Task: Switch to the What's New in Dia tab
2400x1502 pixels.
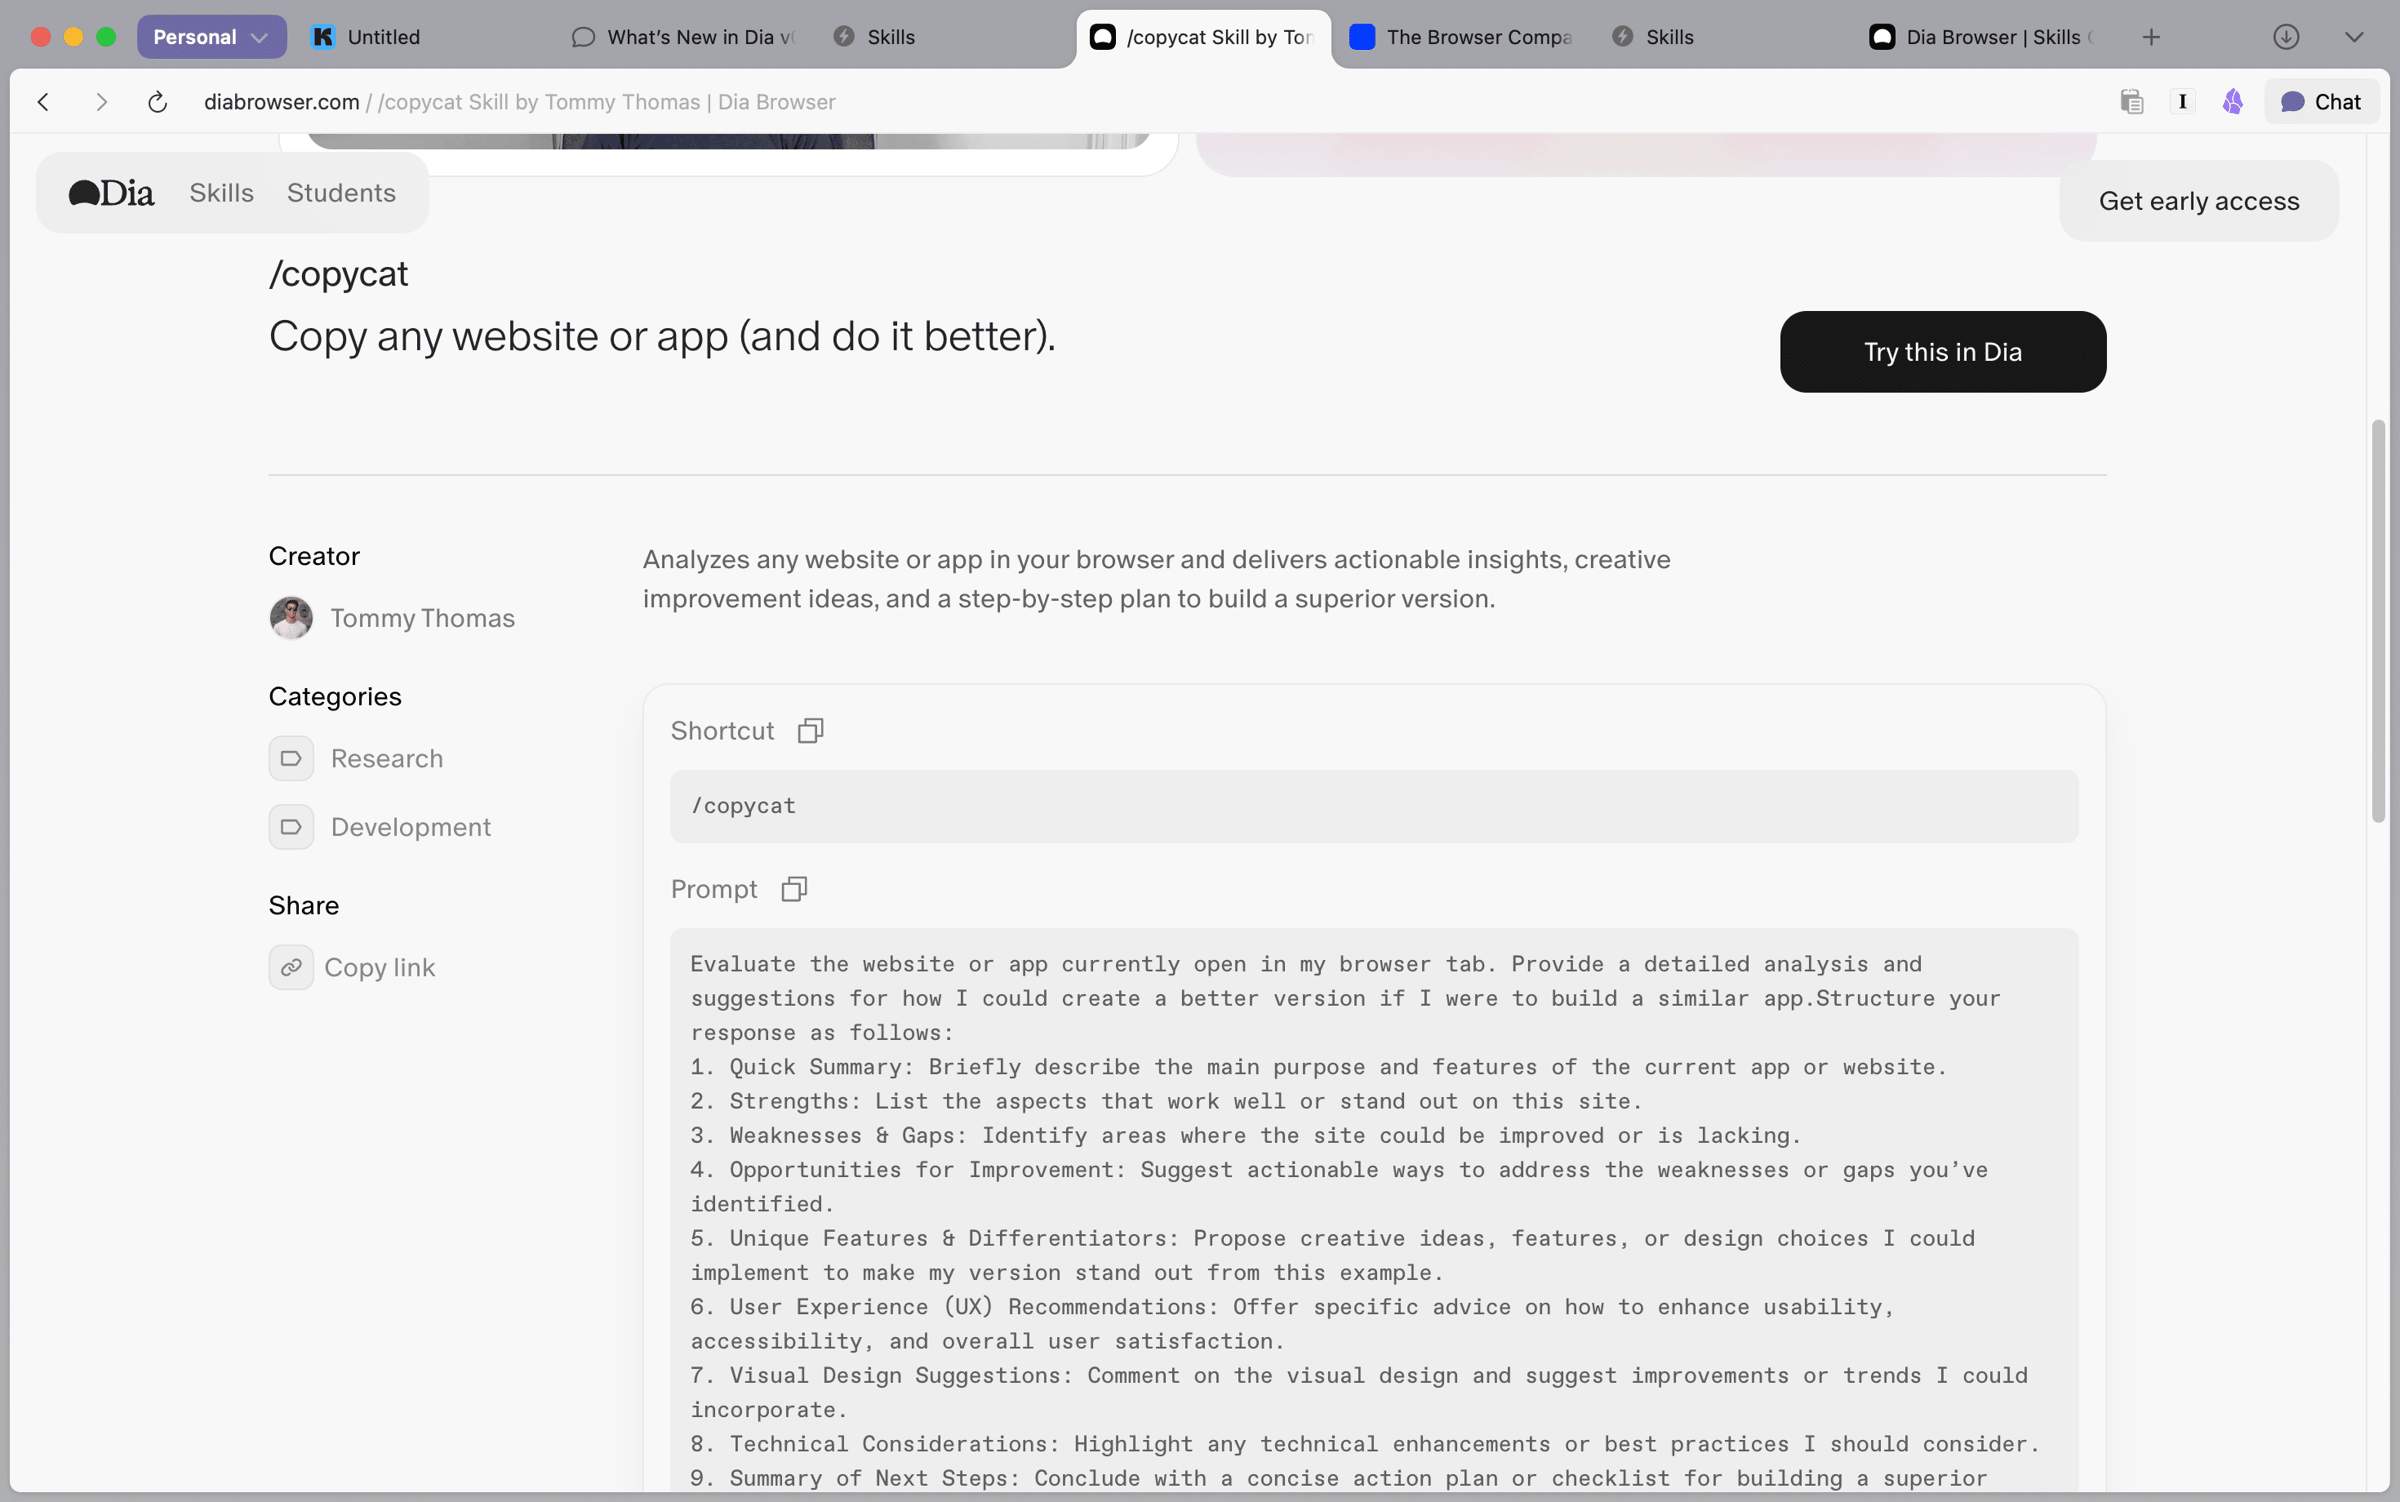Action: click(686, 37)
